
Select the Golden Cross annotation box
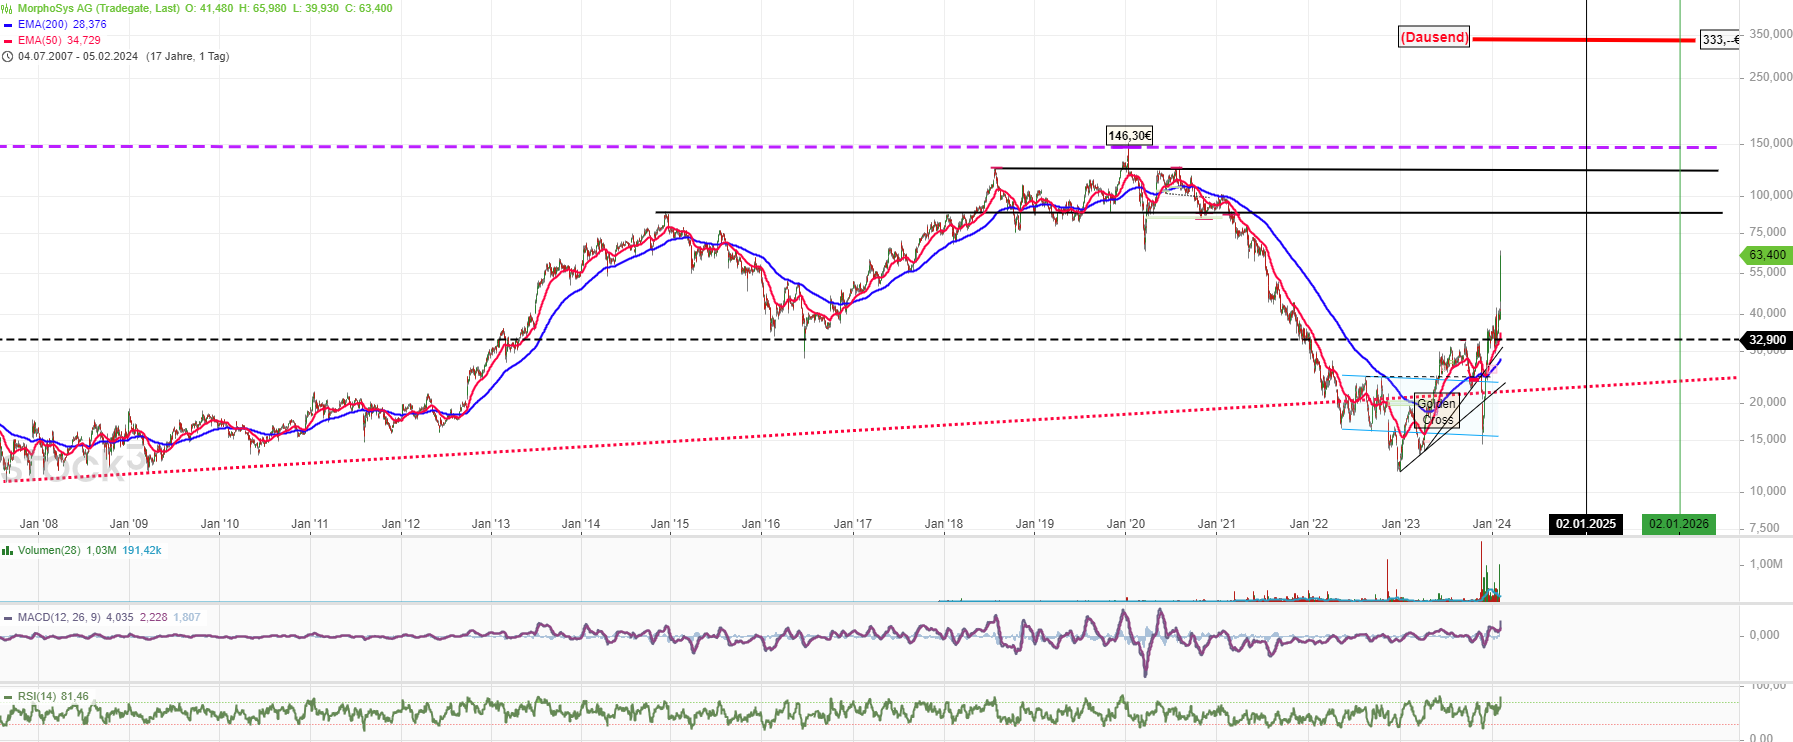coord(1438,411)
